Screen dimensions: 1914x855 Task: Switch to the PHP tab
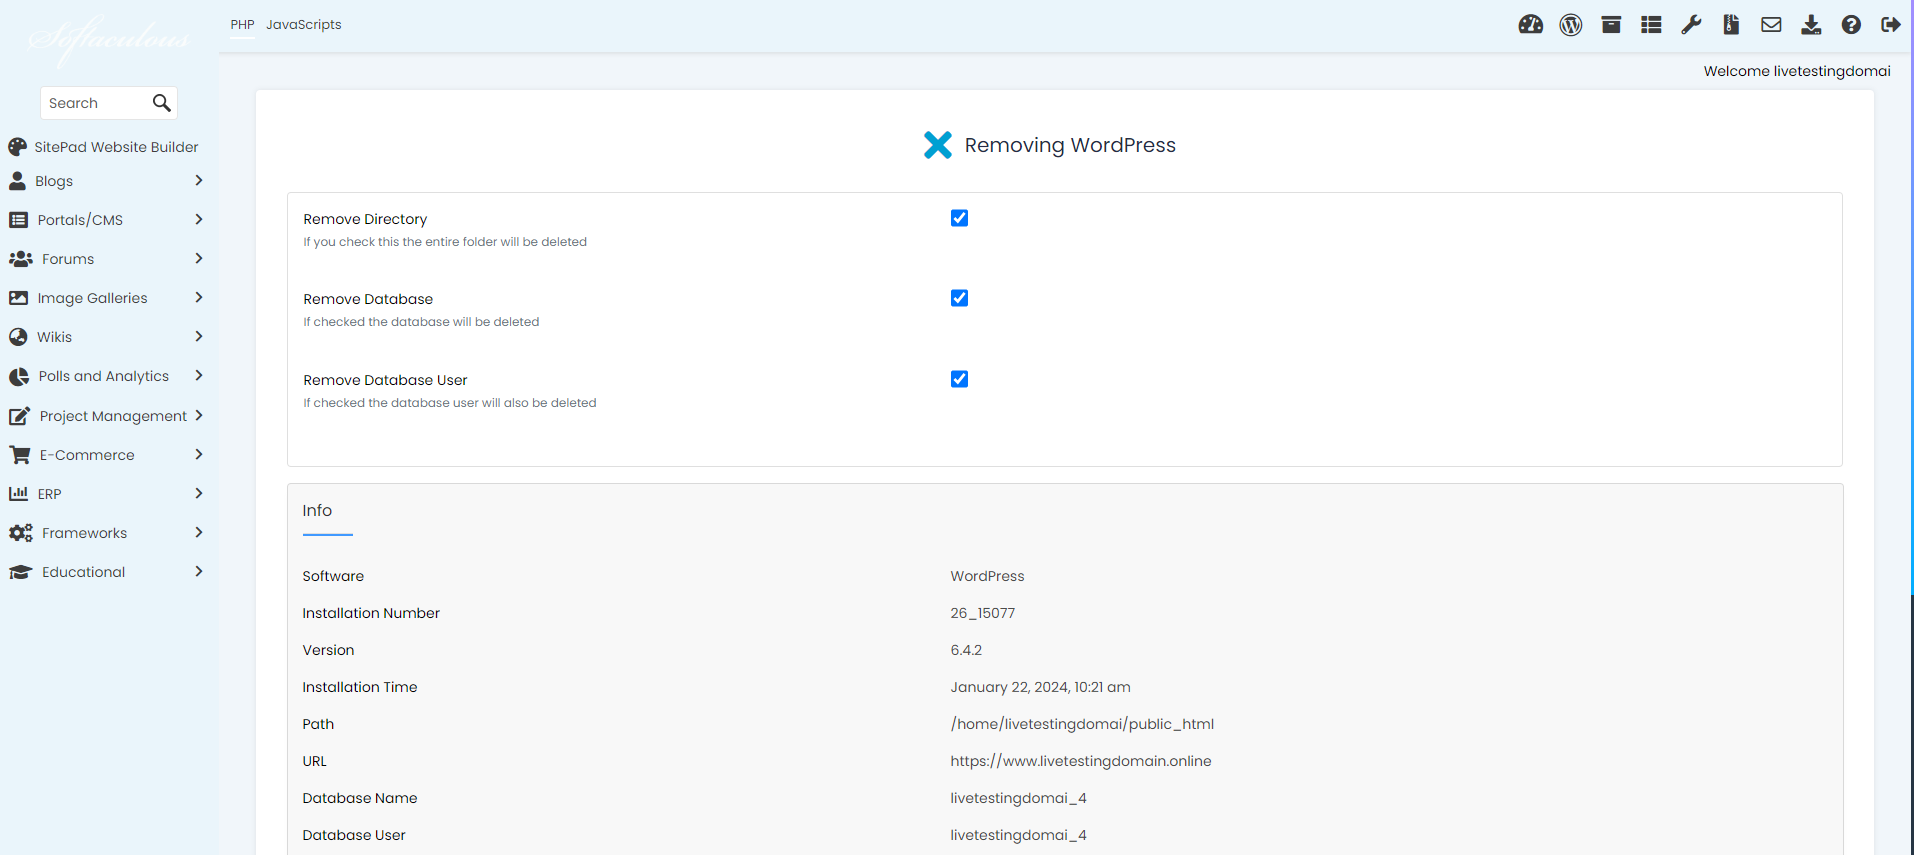(242, 25)
